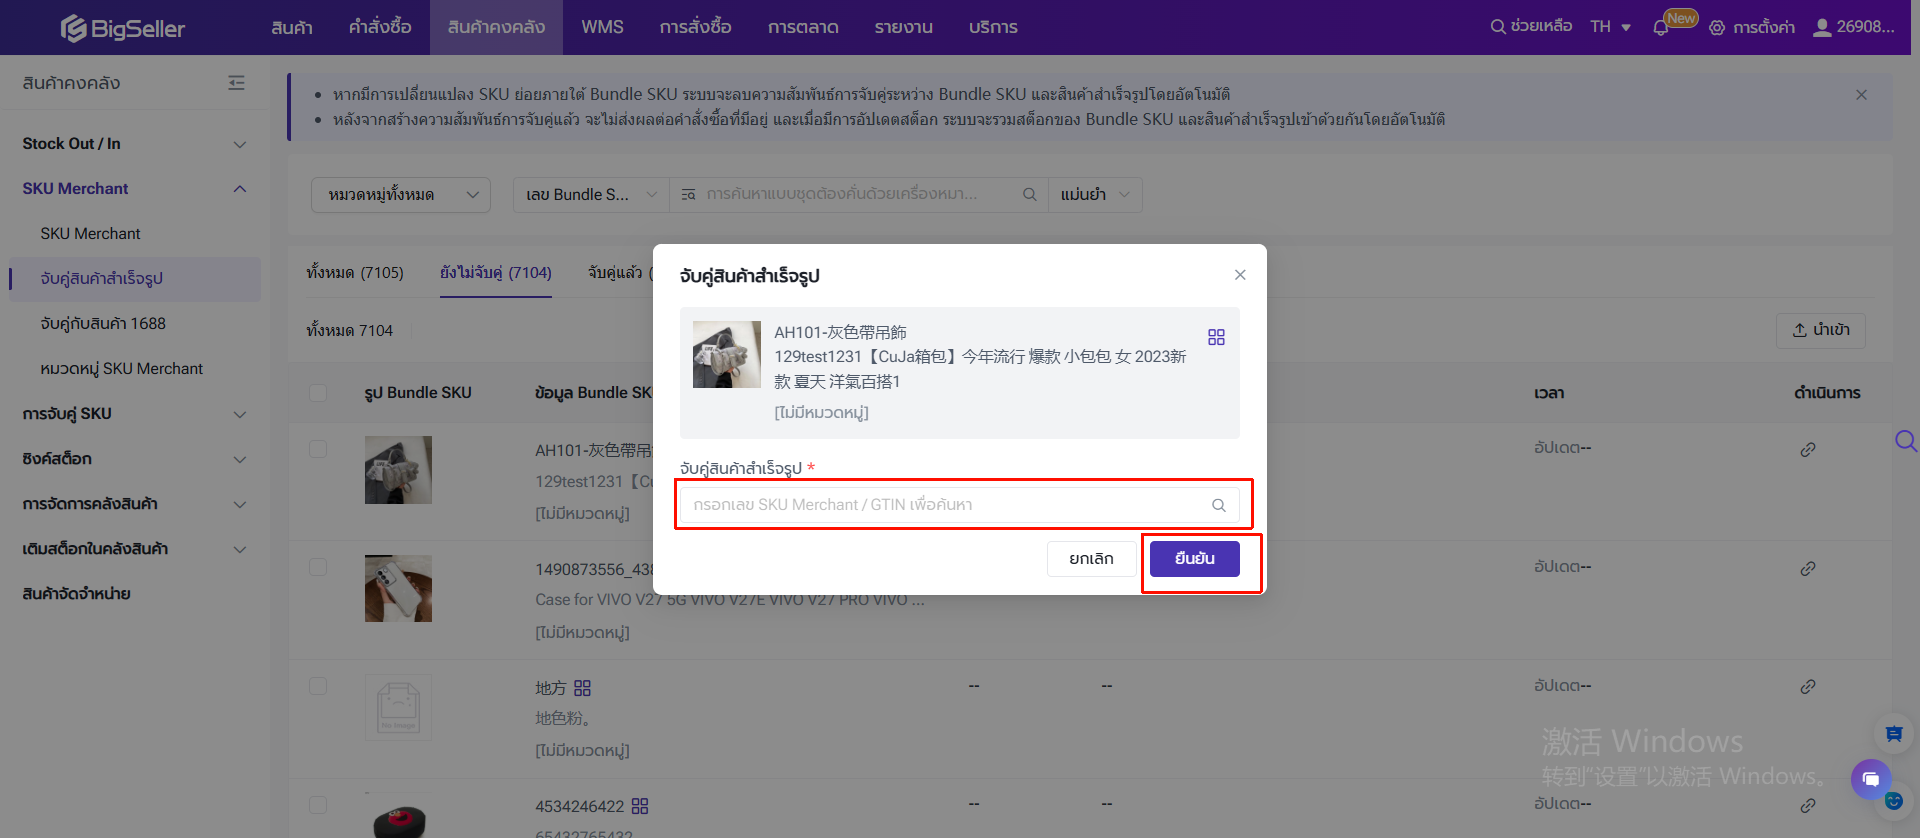Close the info banner with X icon
This screenshot has width=1920, height=838.
click(x=1861, y=95)
